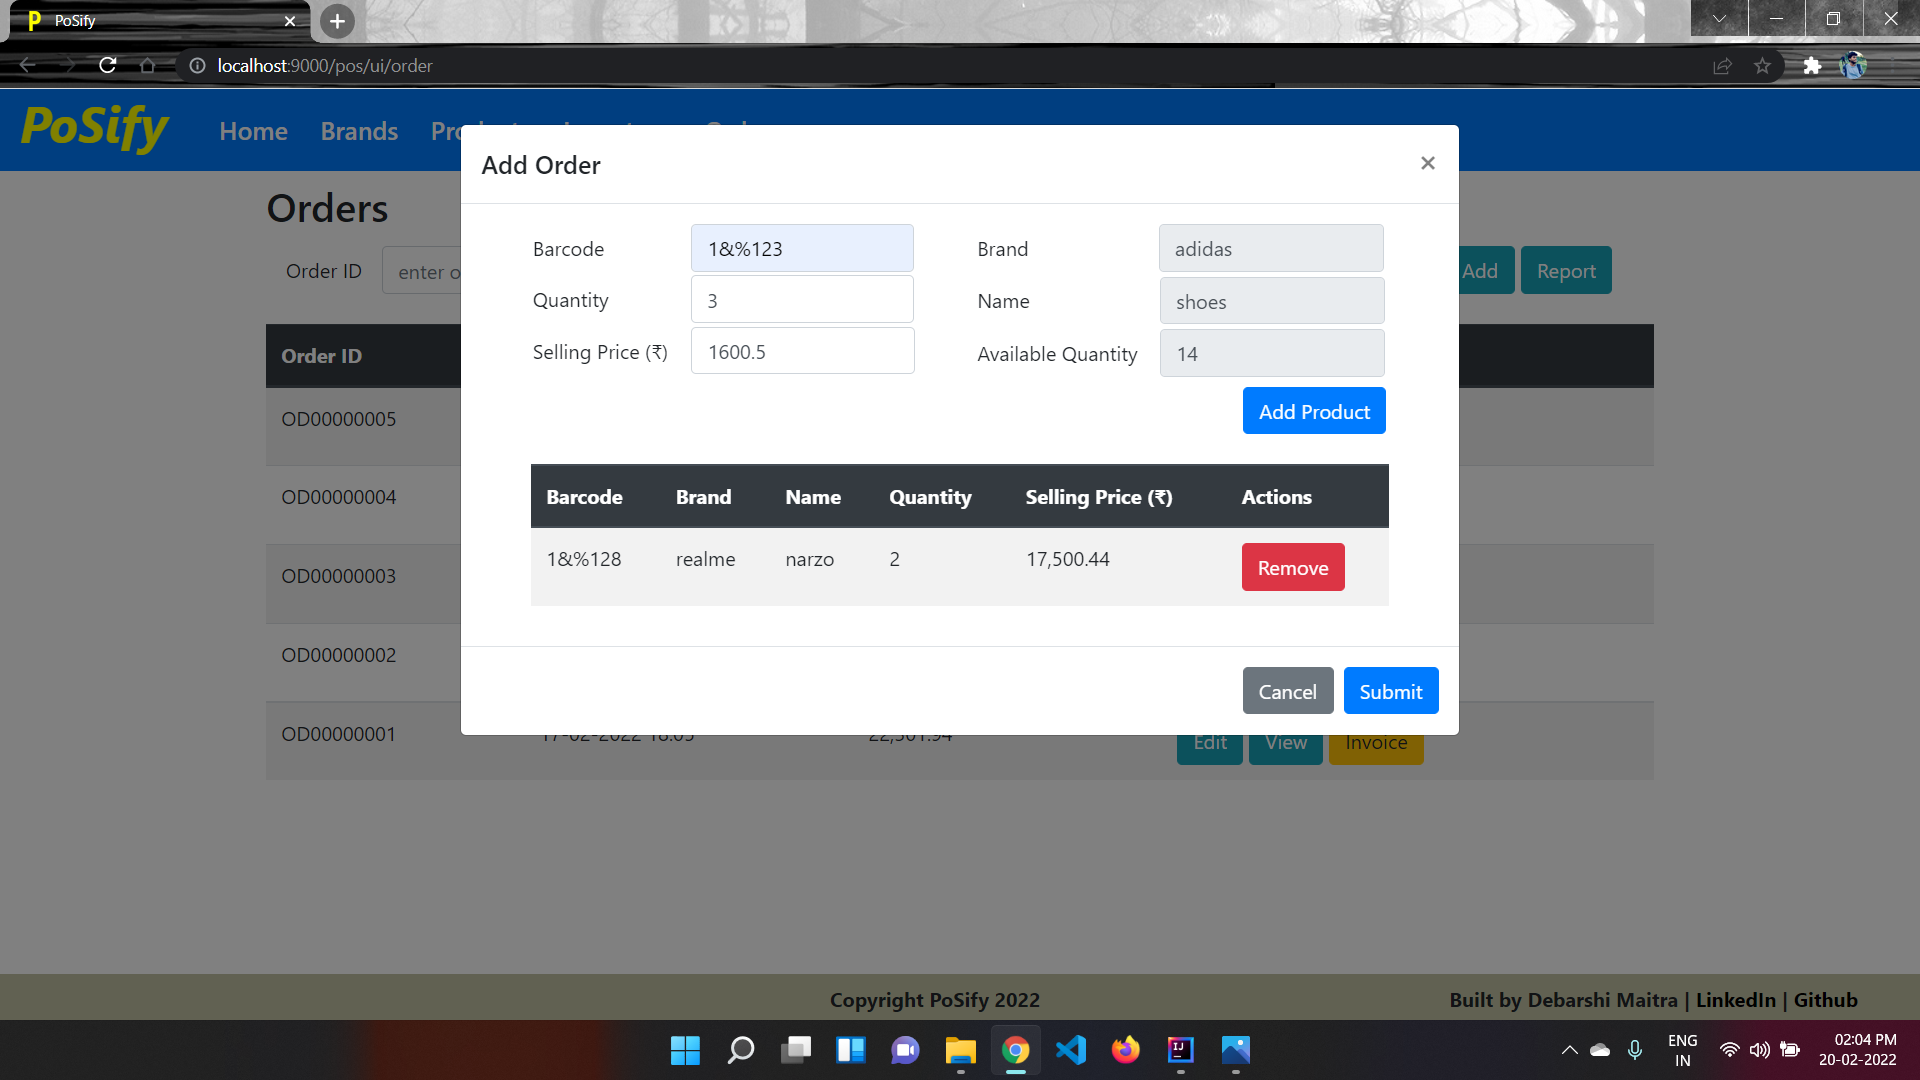Open browser extensions puzzle icon
Screen dimensions: 1920x1080
click(1812, 66)
